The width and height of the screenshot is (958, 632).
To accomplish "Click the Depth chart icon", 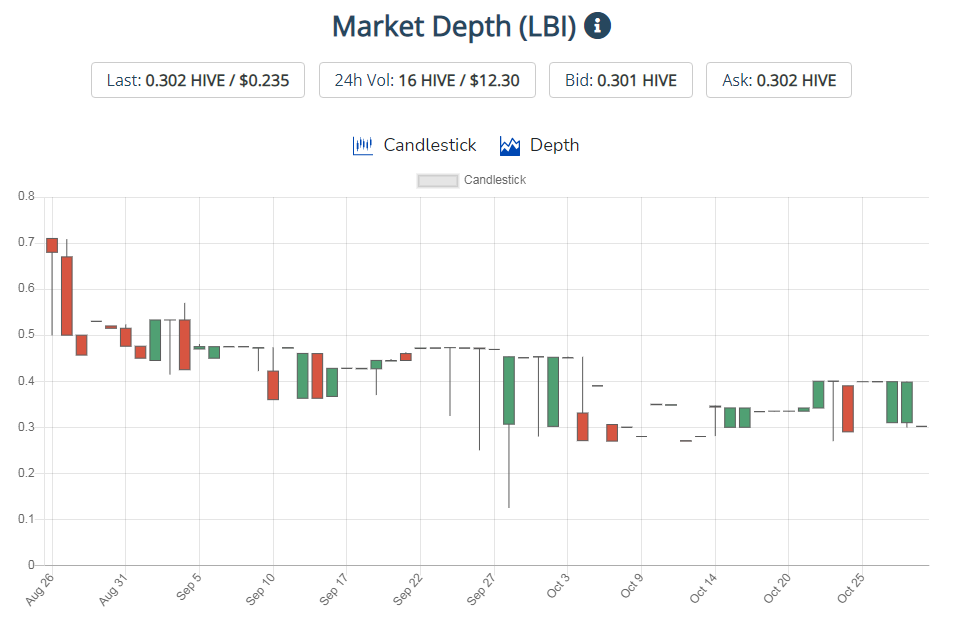I will (510, 145).
